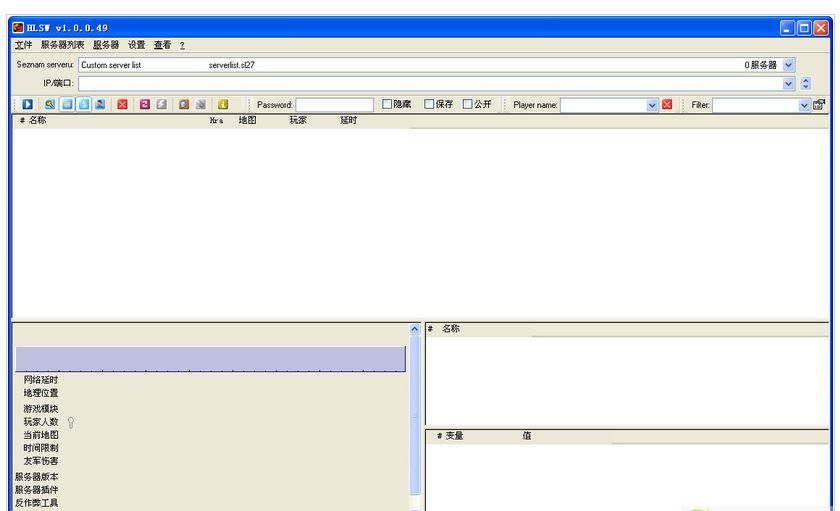This screenshot has height=511, width=840.
Task: Click the blue play/connect toolbar icon
Action: [x=28, y=104]
